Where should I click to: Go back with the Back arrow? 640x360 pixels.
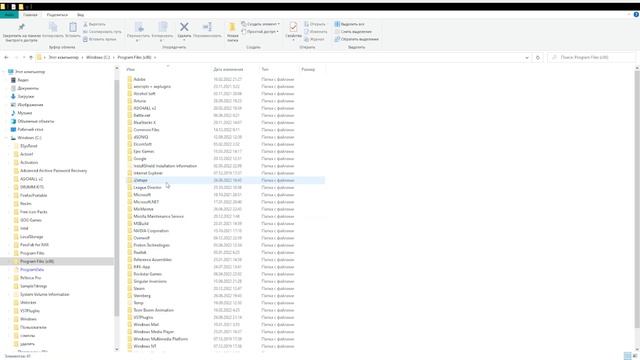[6, 58]
